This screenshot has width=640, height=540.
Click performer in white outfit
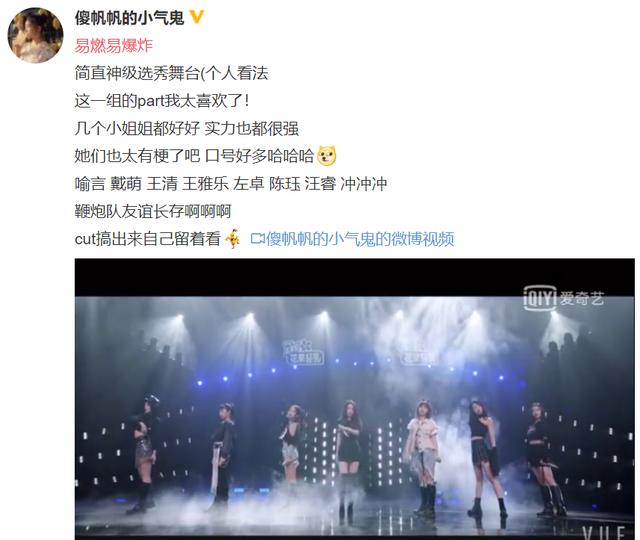424,457
